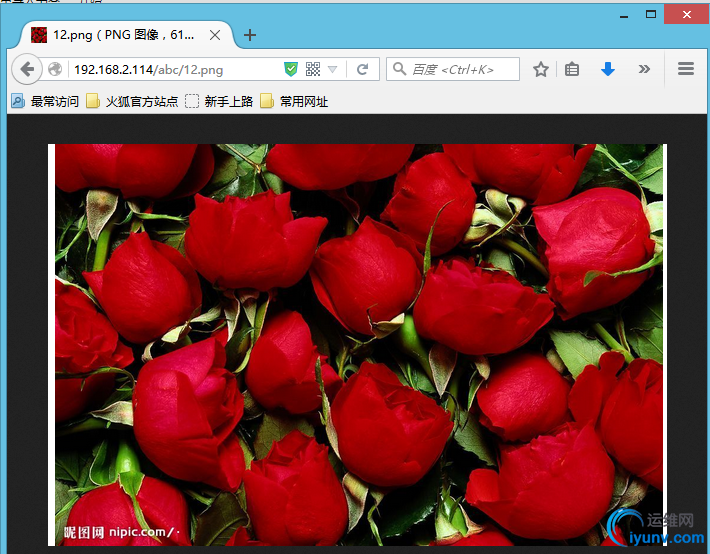Click the 百度 search input box
This screenshot has width=710, height=554.
453,69
